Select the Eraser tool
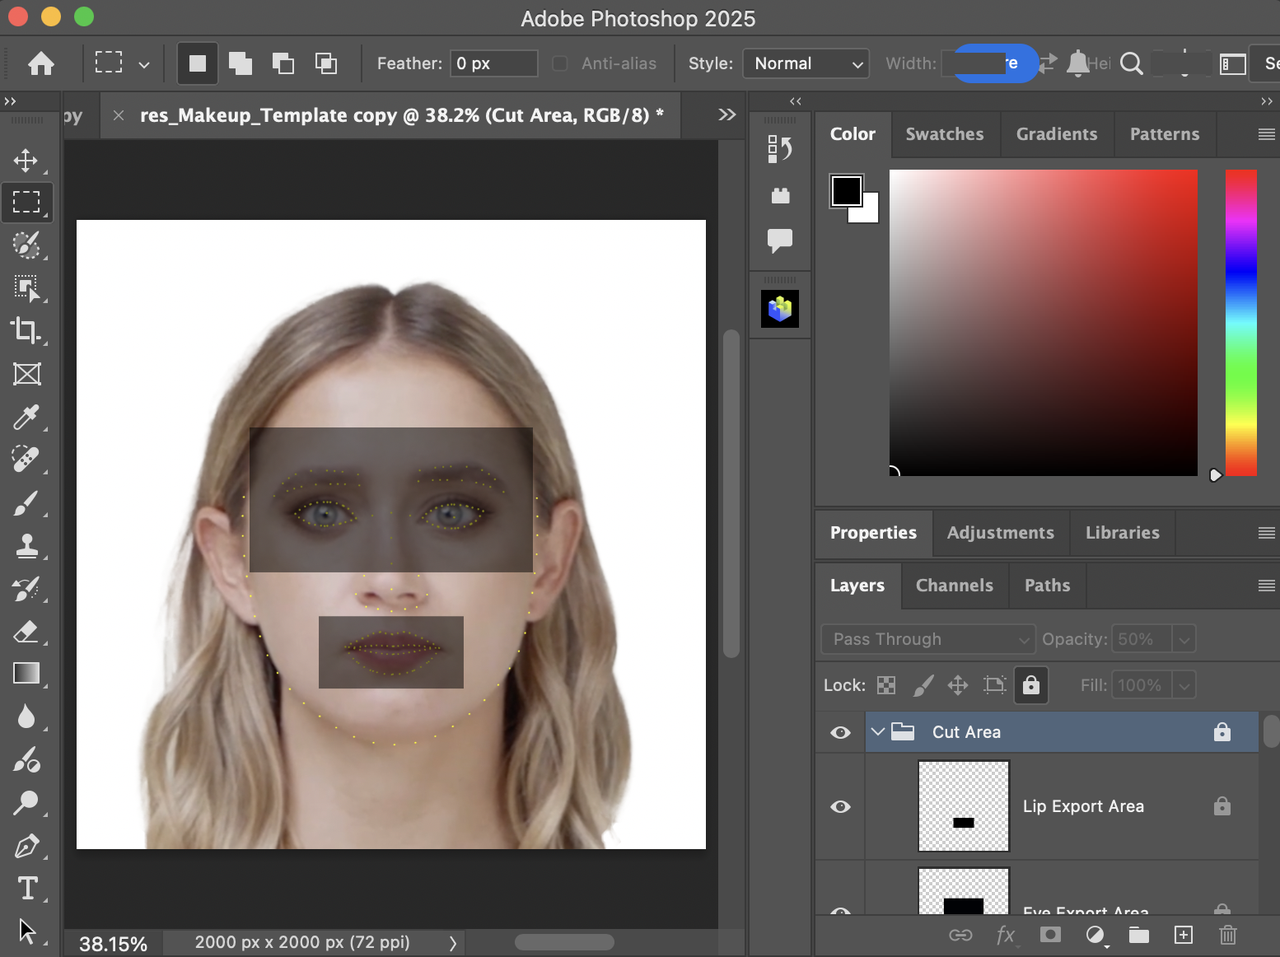 pyautogui.click(x=26, y=631)
